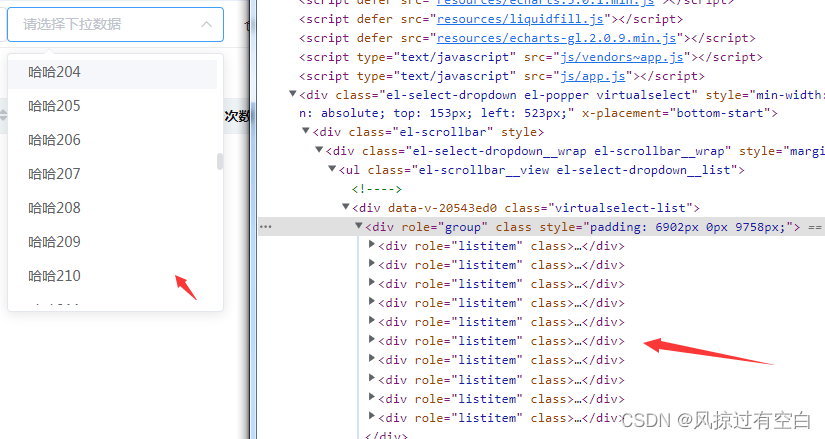This screenshot has height=439, width=825.
Task: Click the 请选择下拉数据 select input
Action: (x=115, y=24)
